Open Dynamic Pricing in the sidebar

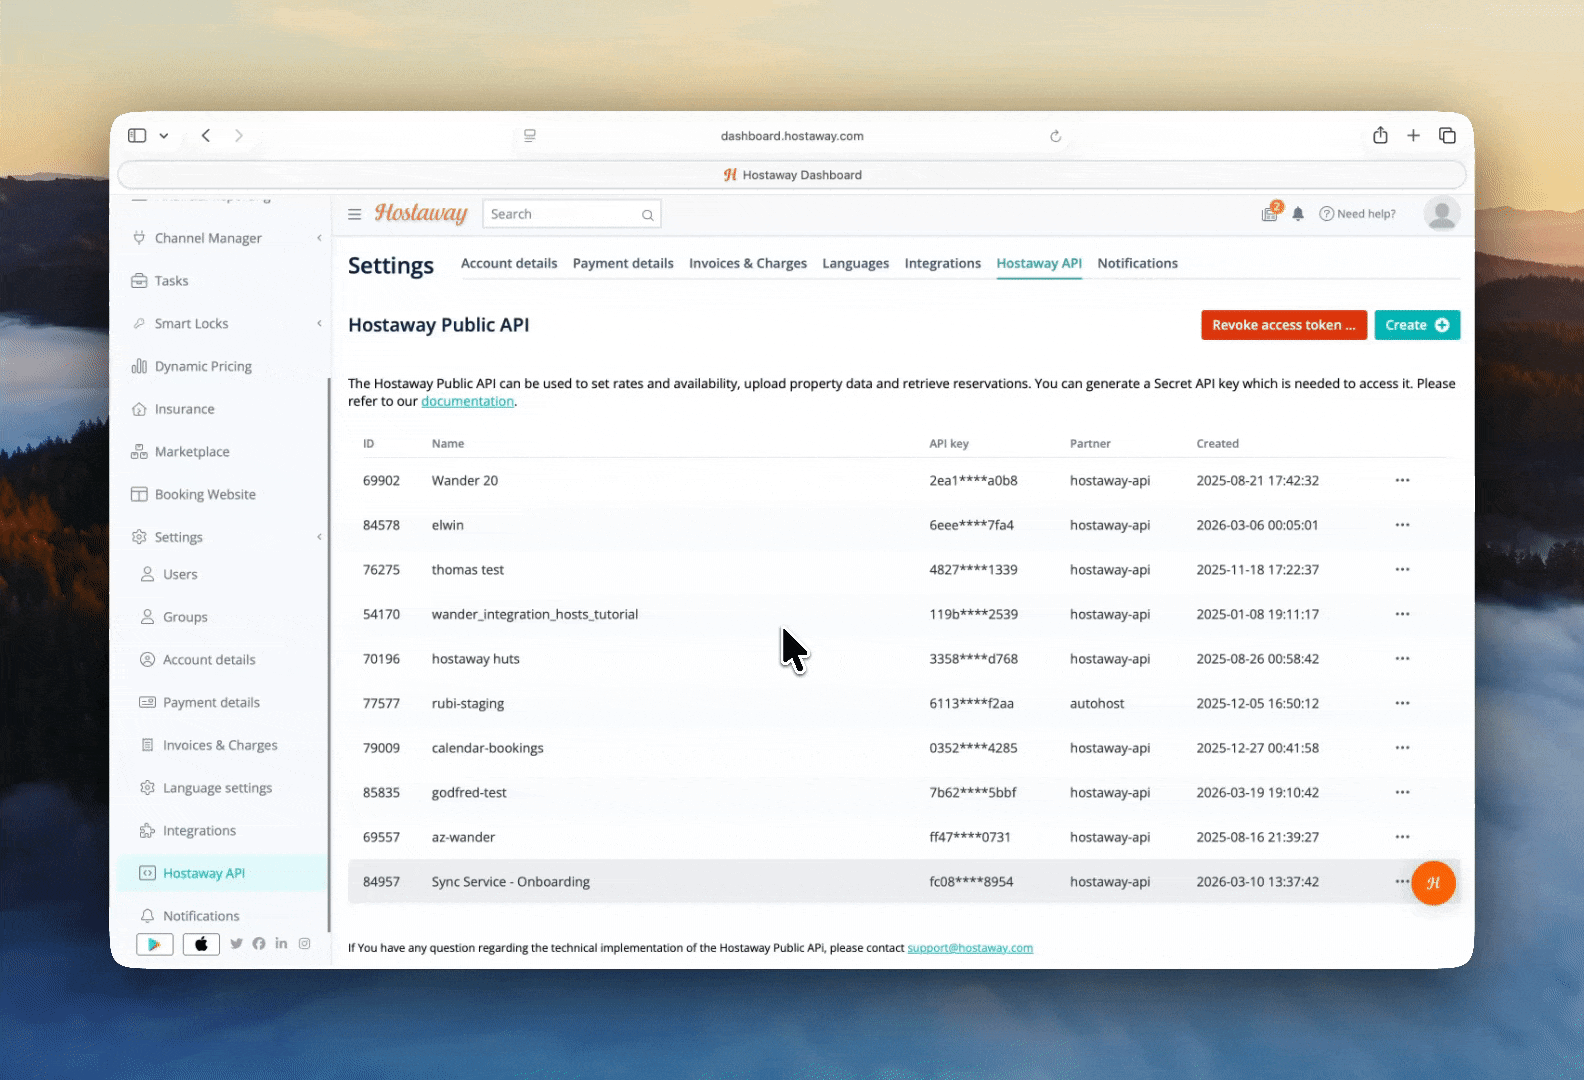point(203,367)
